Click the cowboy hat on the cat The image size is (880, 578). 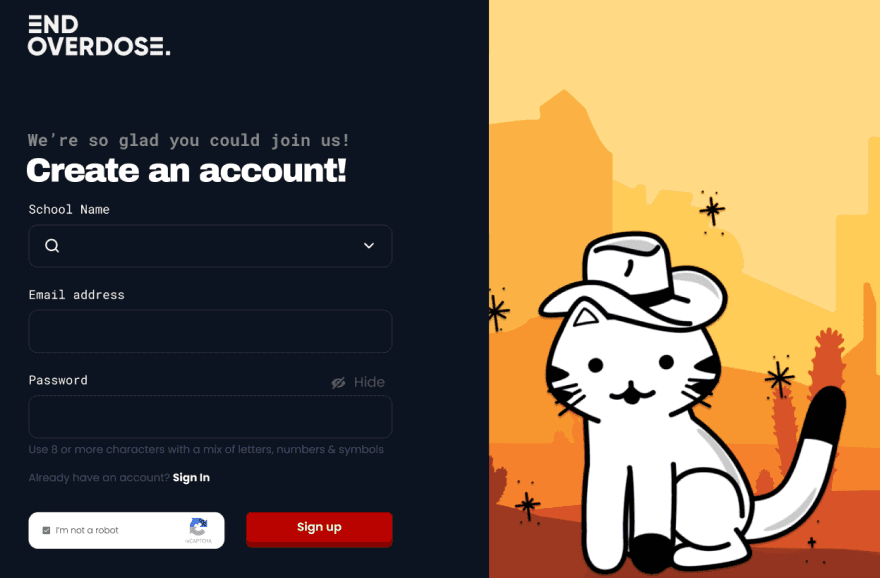pyautogui.click(x=633, y=281)
